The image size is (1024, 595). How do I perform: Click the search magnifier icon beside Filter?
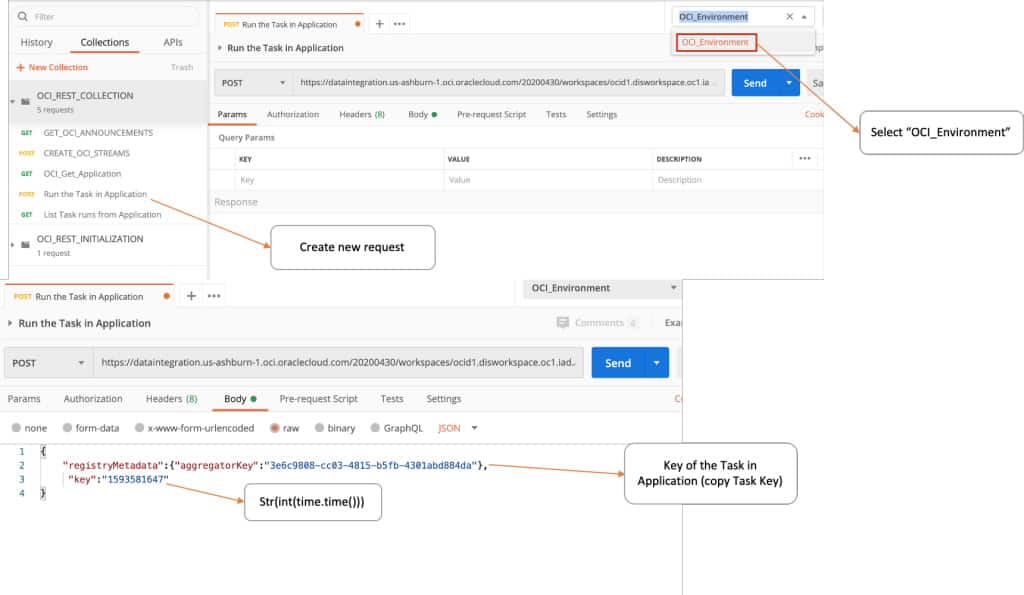coord(26,17)
